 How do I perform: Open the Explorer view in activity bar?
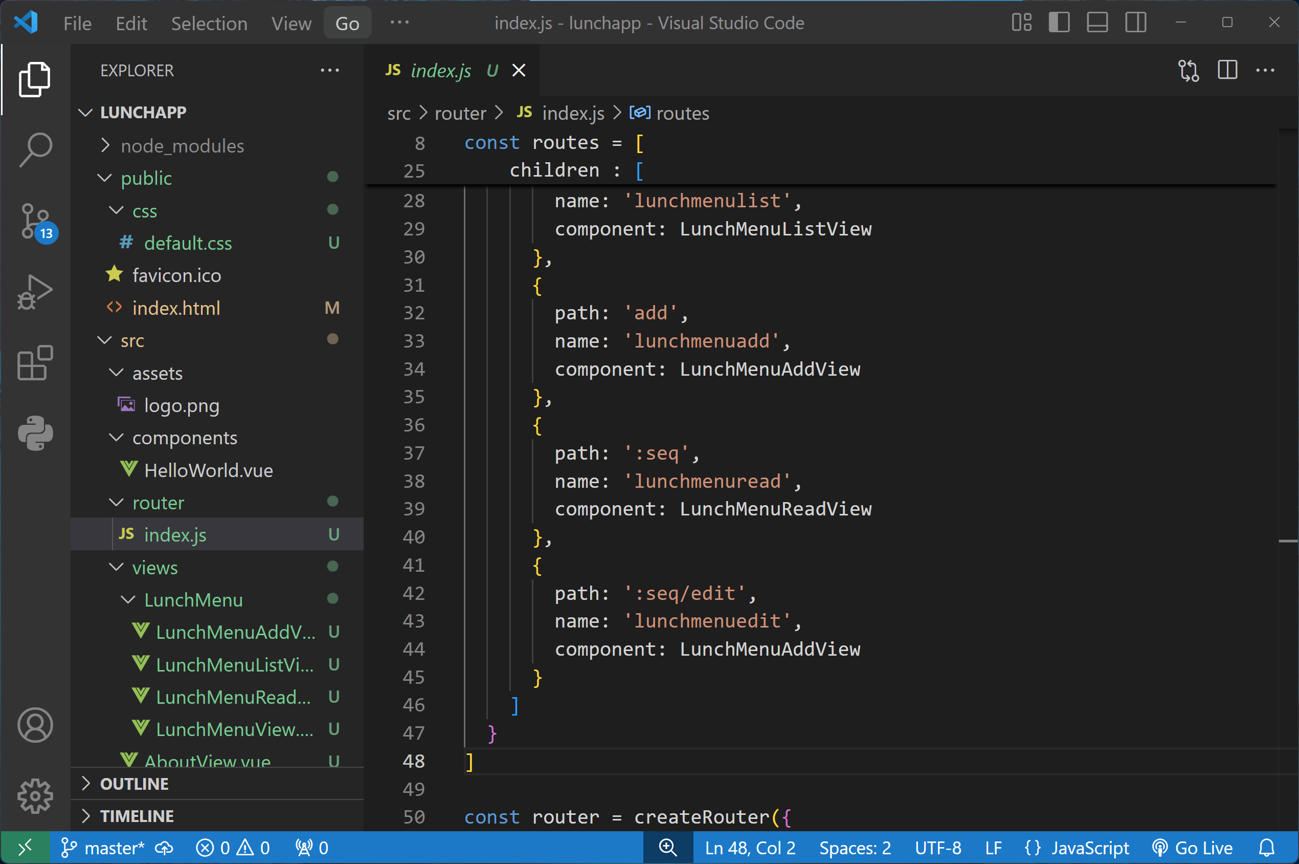click(35, 79)
